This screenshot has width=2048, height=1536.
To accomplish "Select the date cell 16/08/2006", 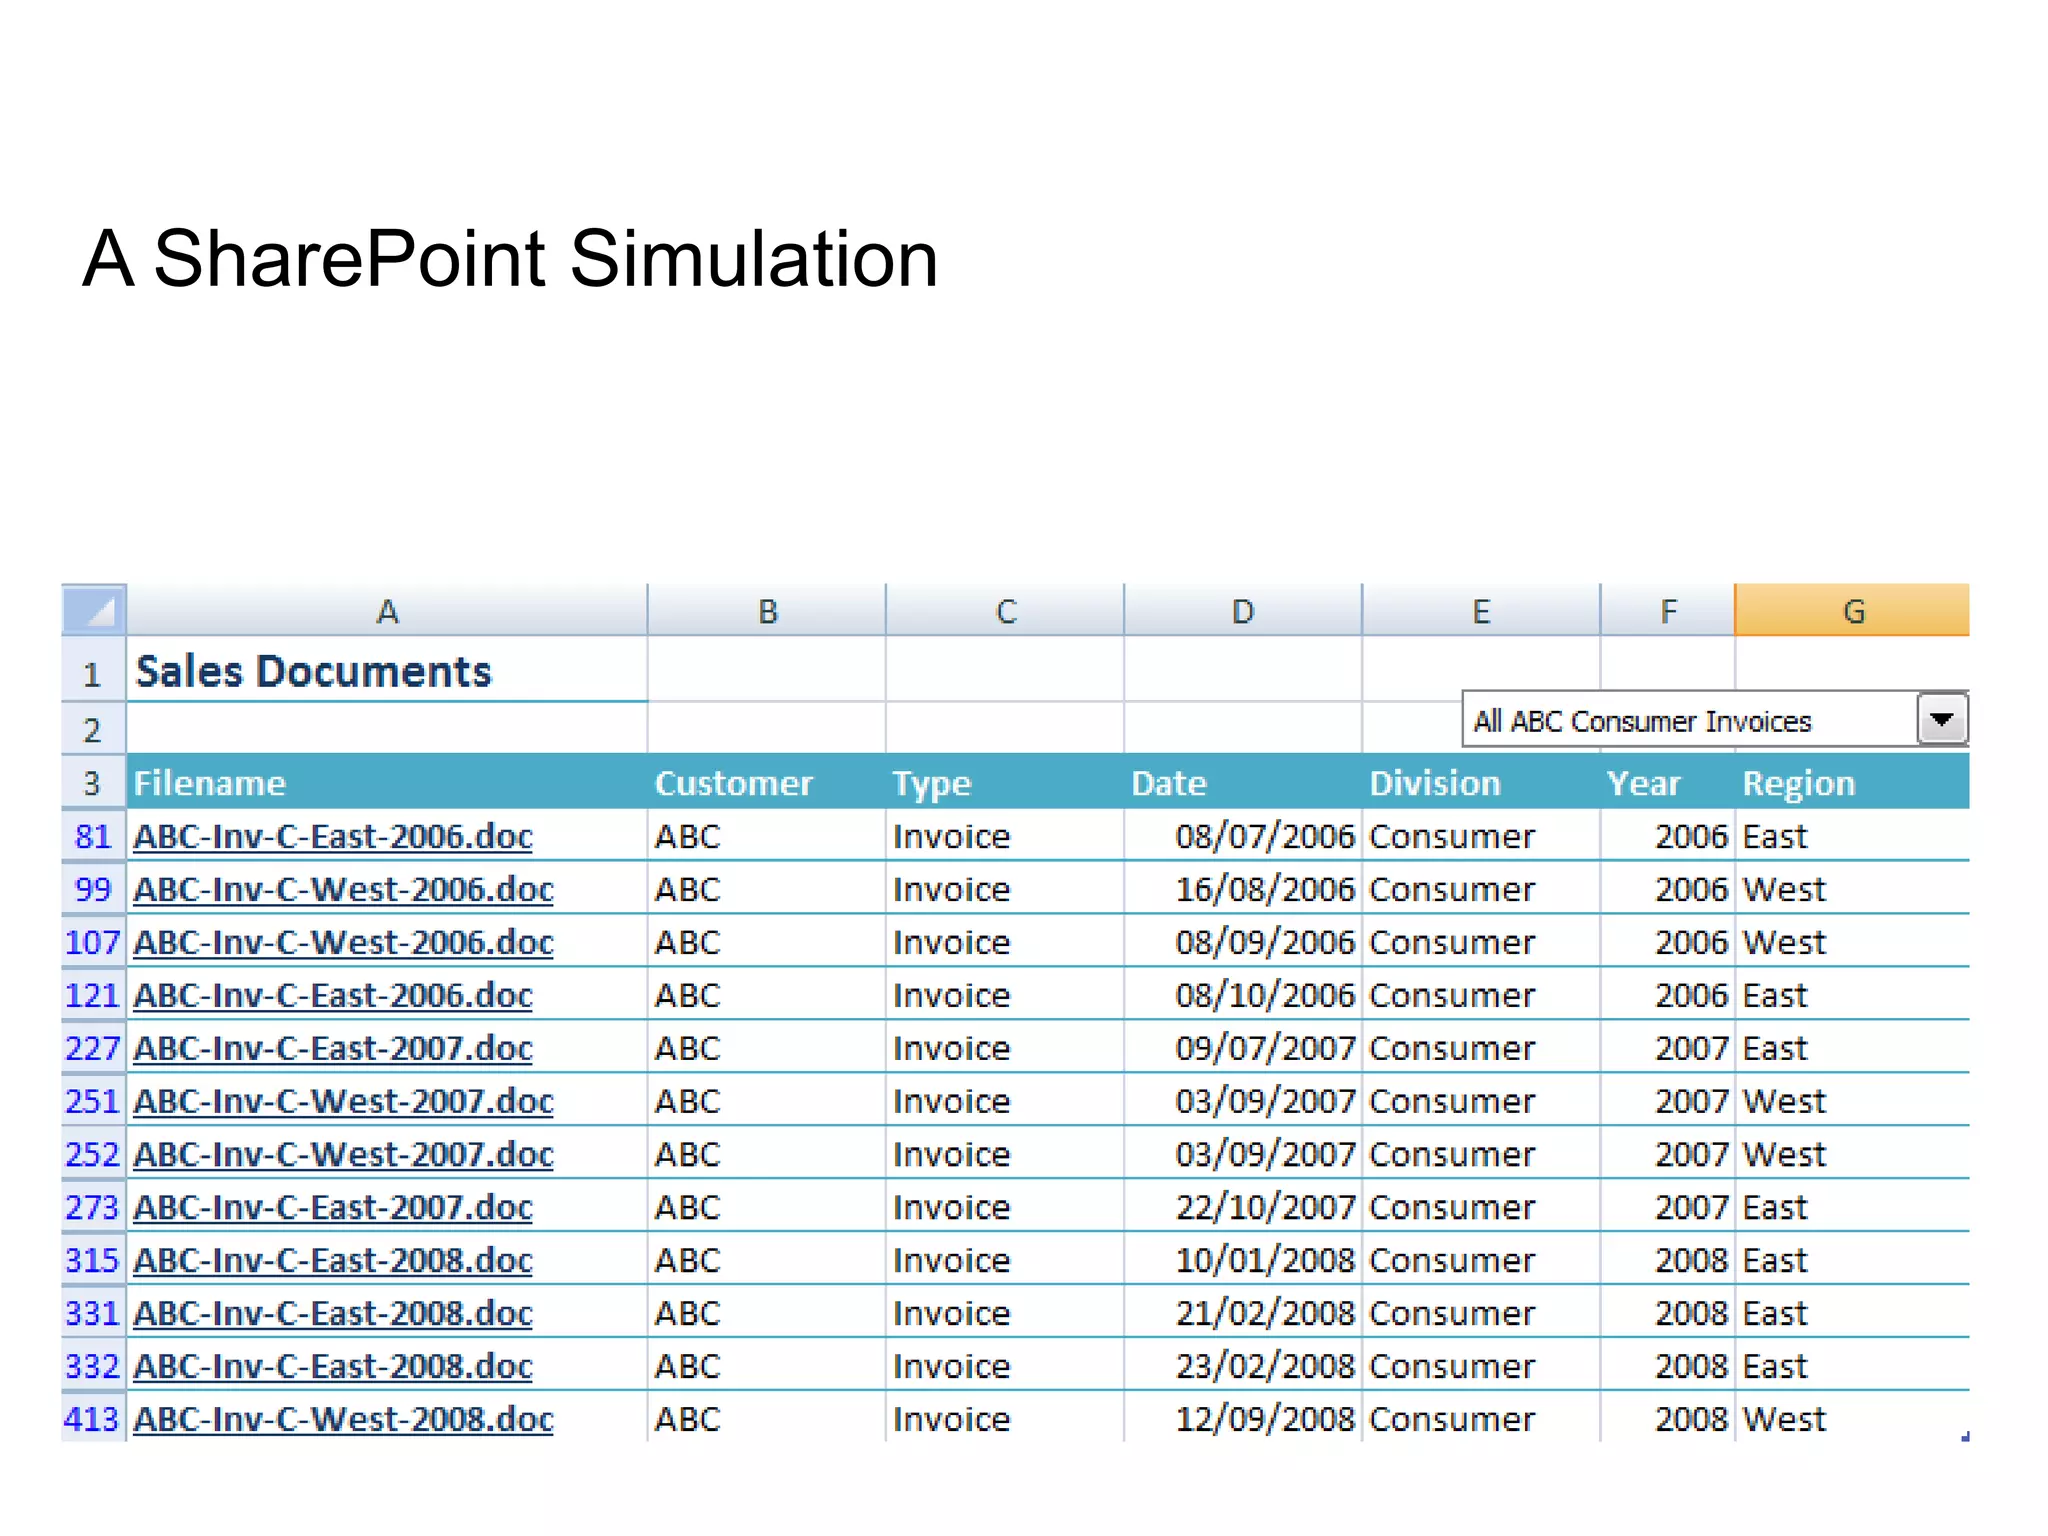I will tap(1243, 889).
